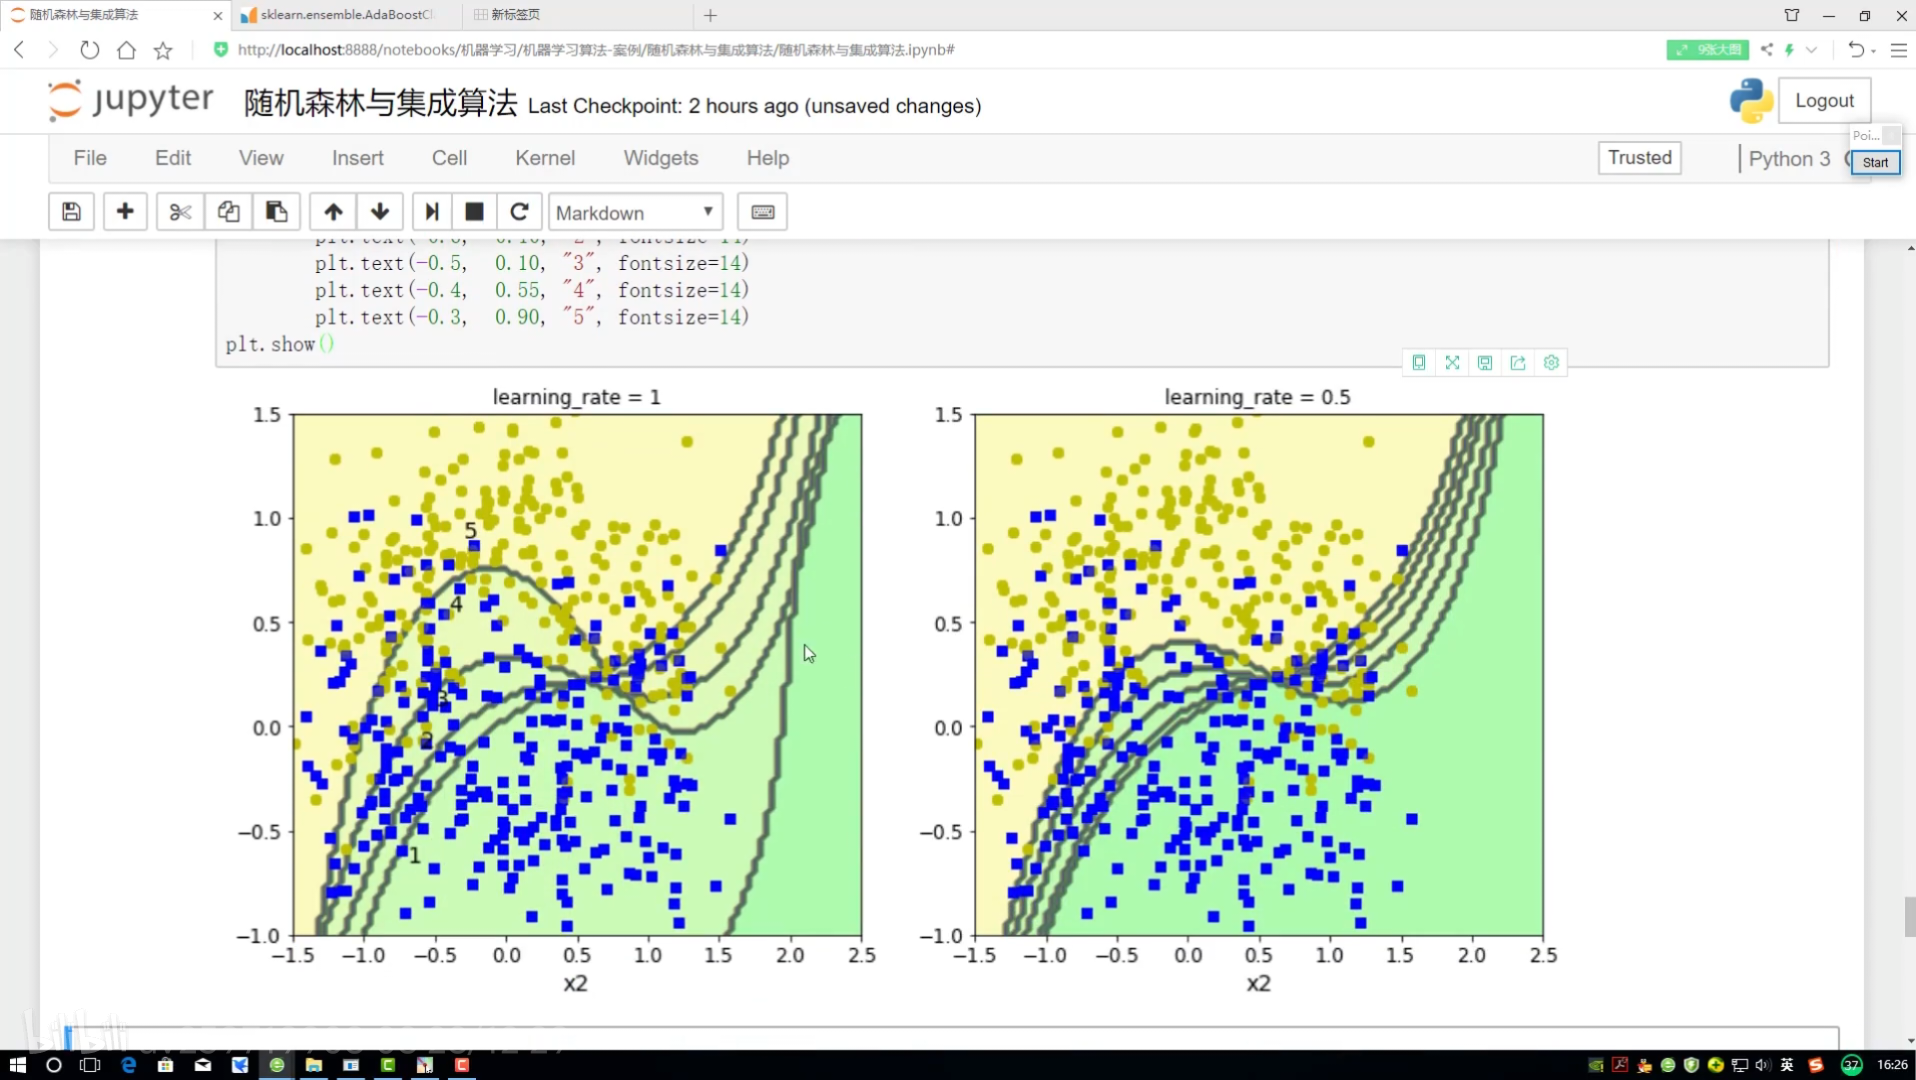Open the Insert menu

[358, 158]
